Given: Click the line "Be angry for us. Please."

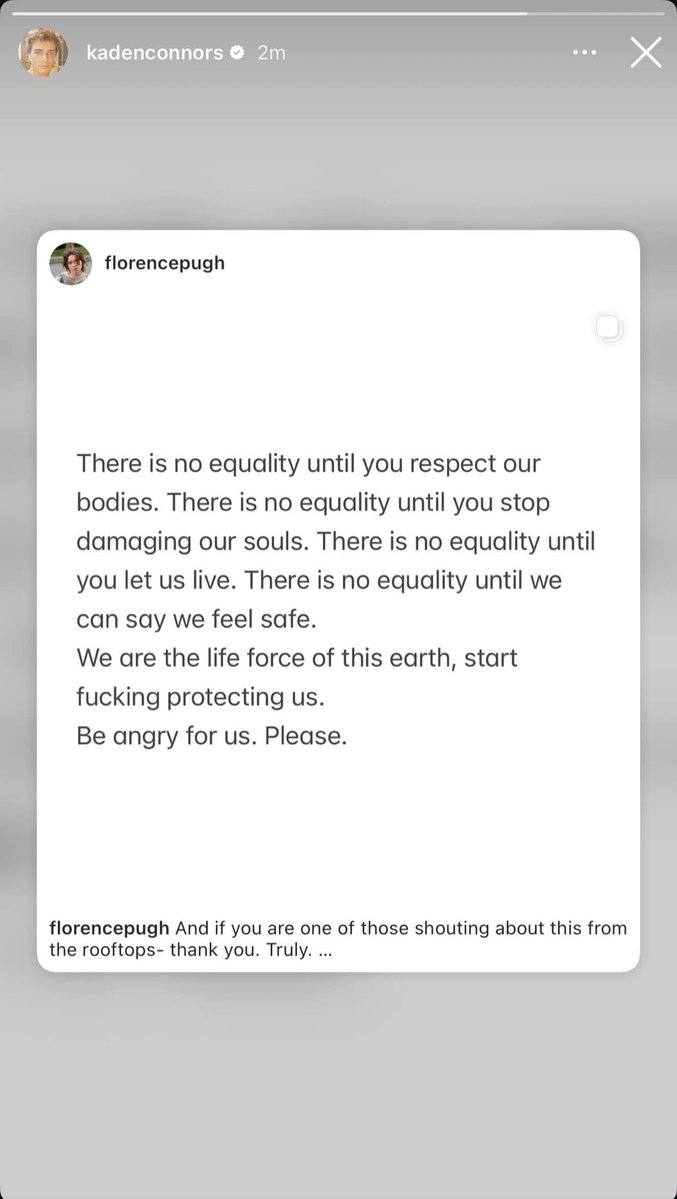Looking at the screenshot, I should coord(212,736).
